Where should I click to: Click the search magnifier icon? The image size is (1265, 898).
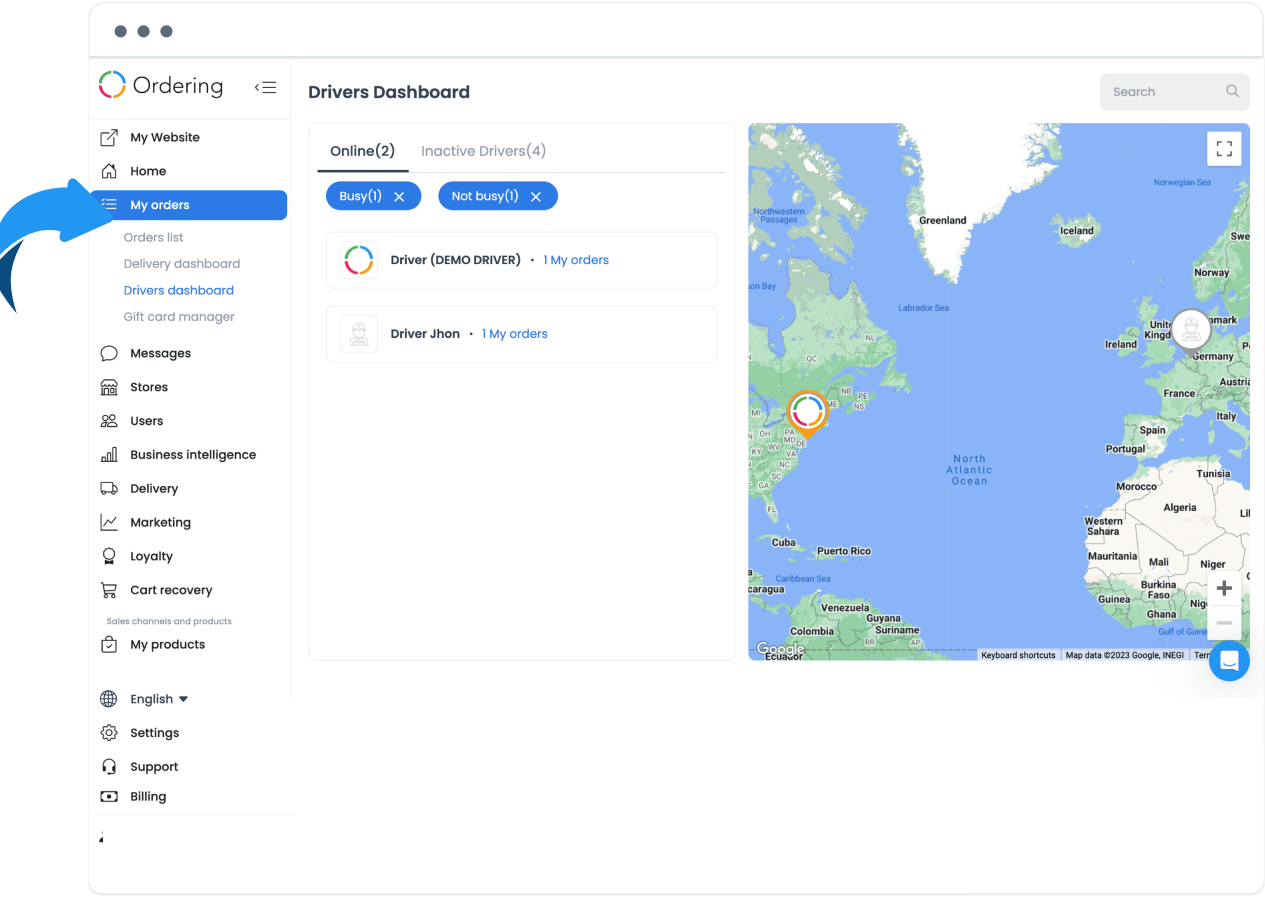pos(1233,91)
